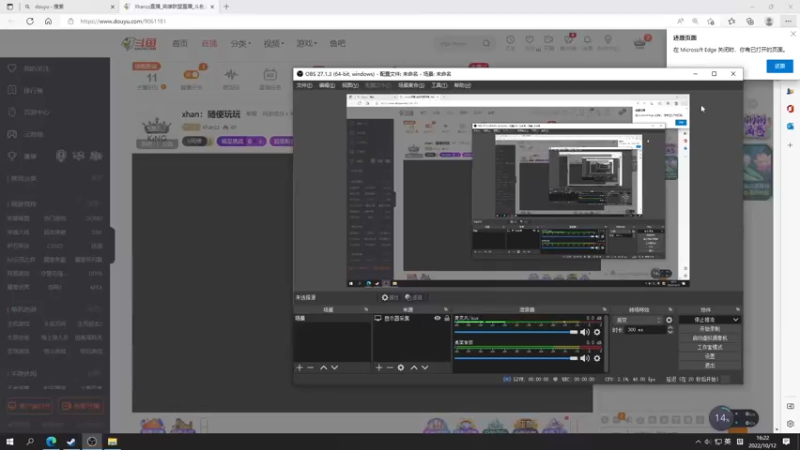The width and height of the screenshot is (800, 450).
Task: Toggle lock on Display Capture source
Action: [447, 318]
